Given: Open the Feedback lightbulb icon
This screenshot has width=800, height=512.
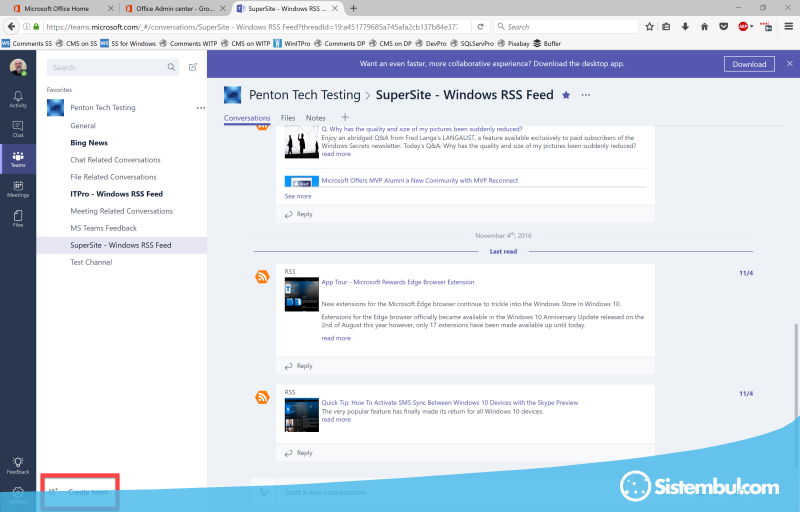Looking at the screenshot, I should coord(18,465).
